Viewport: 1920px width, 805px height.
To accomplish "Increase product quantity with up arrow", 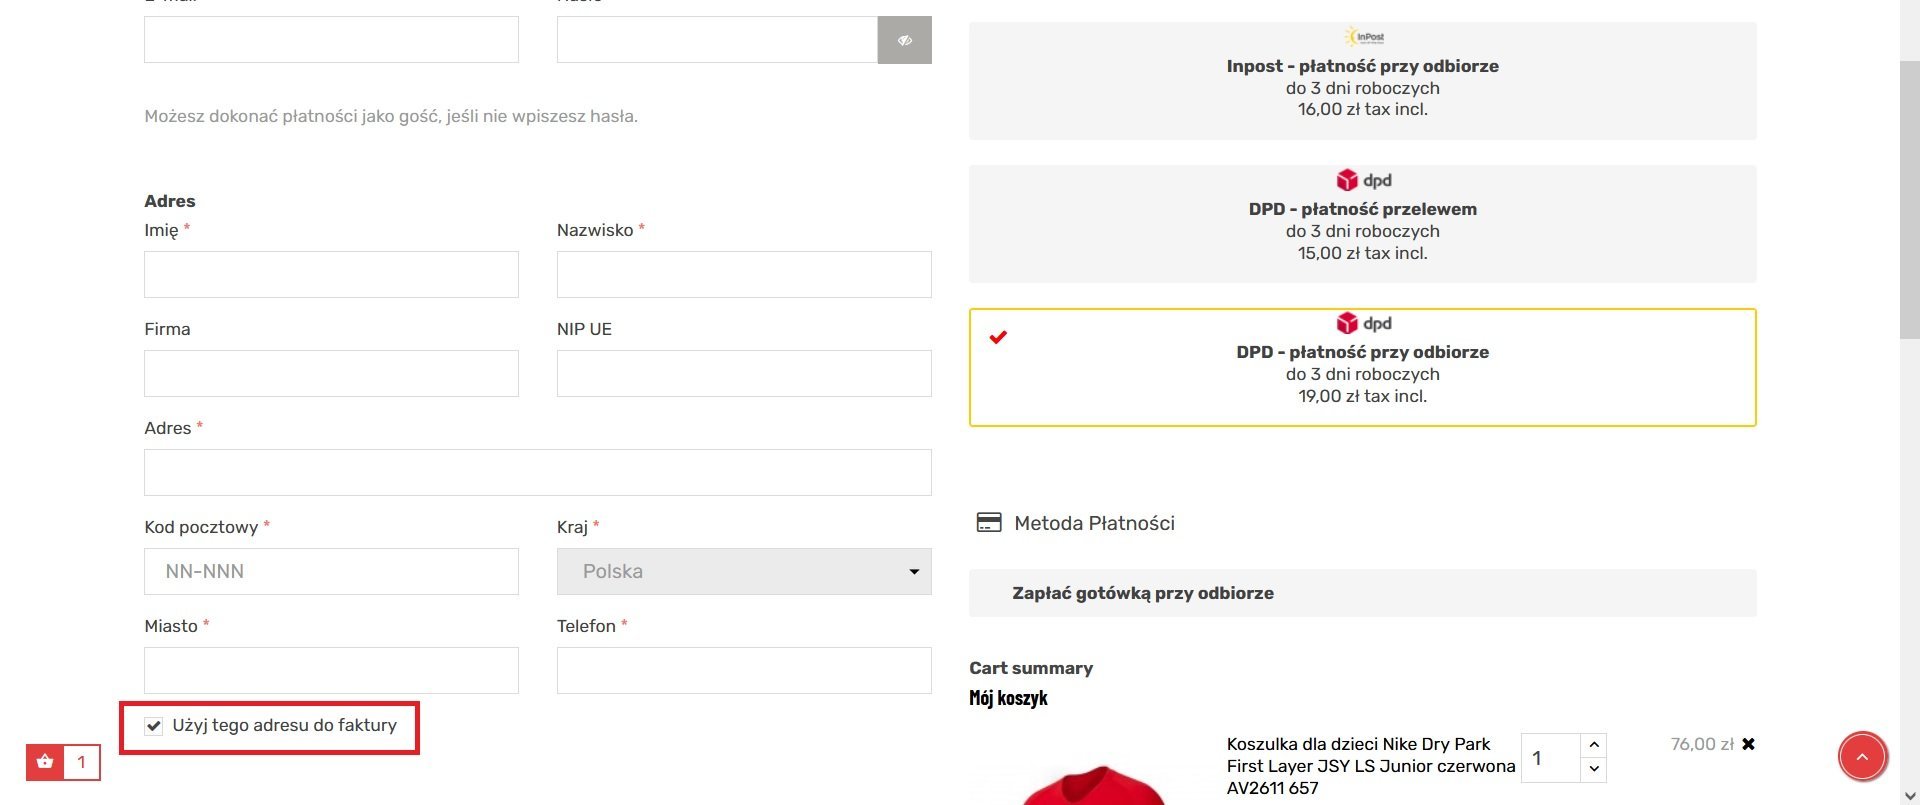I will [1594, 745].
